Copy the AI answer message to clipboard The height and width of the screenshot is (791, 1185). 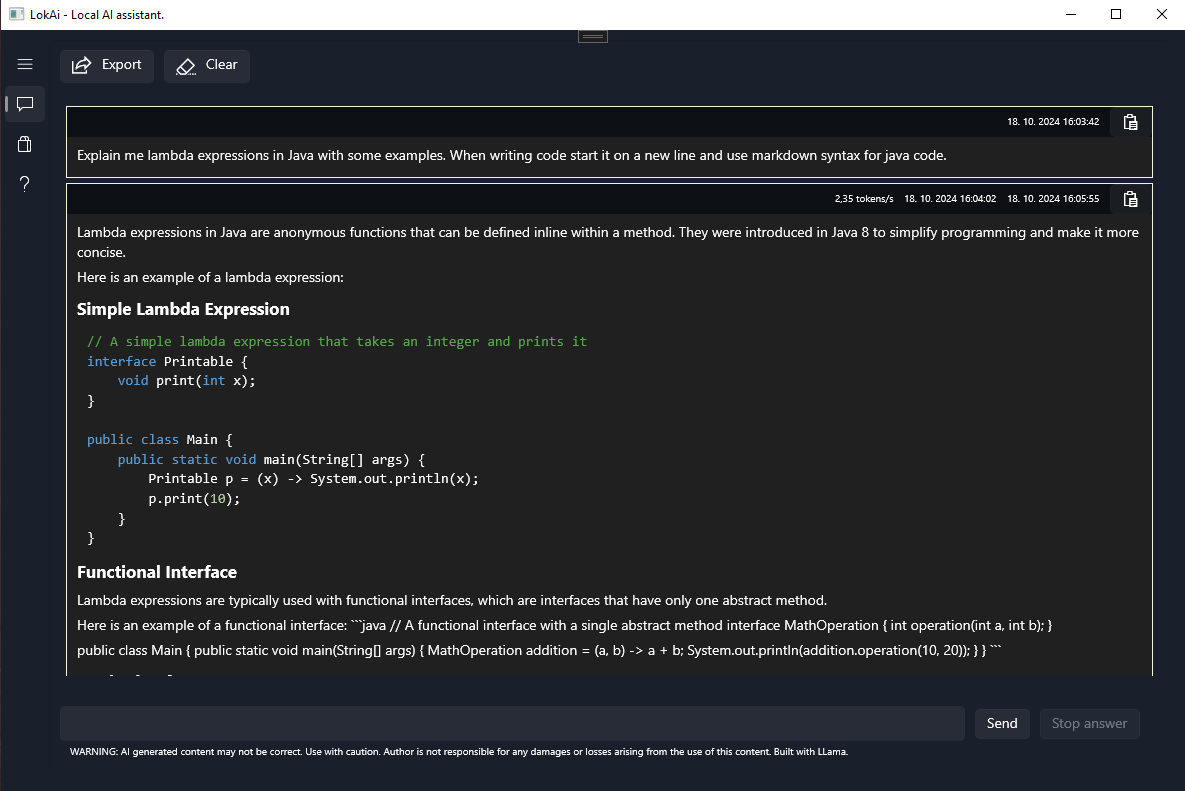pos(1131,199)
